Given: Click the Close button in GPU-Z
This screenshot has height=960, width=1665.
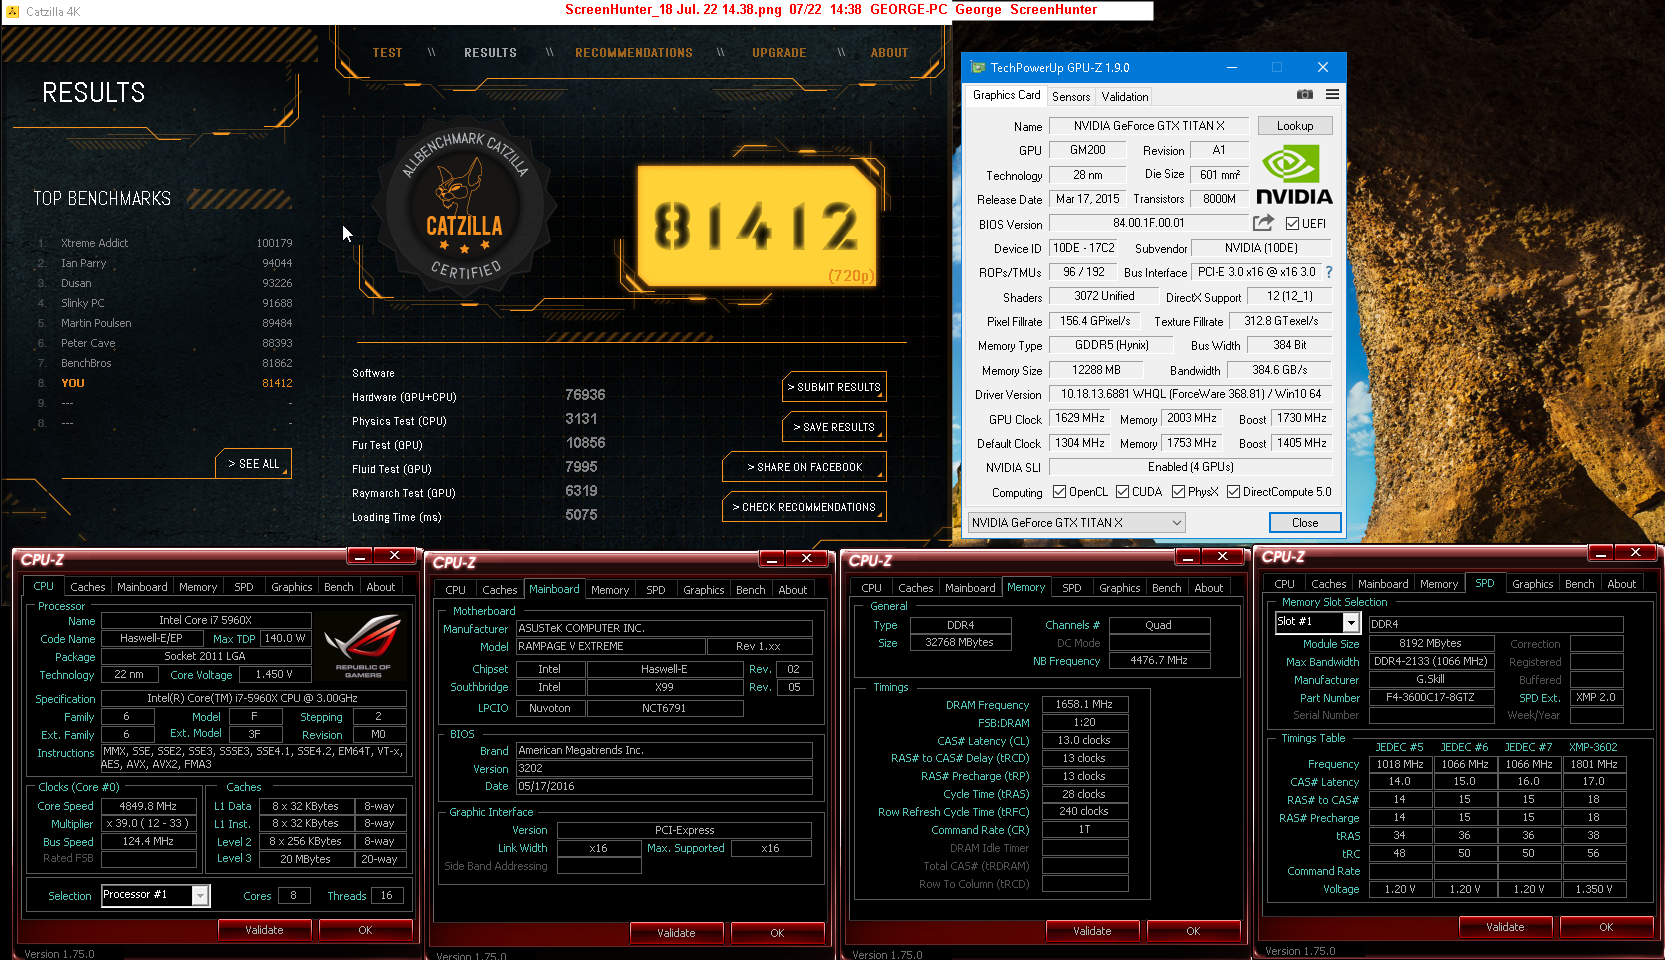Looking at the screenshot, I should (1304, 522).
